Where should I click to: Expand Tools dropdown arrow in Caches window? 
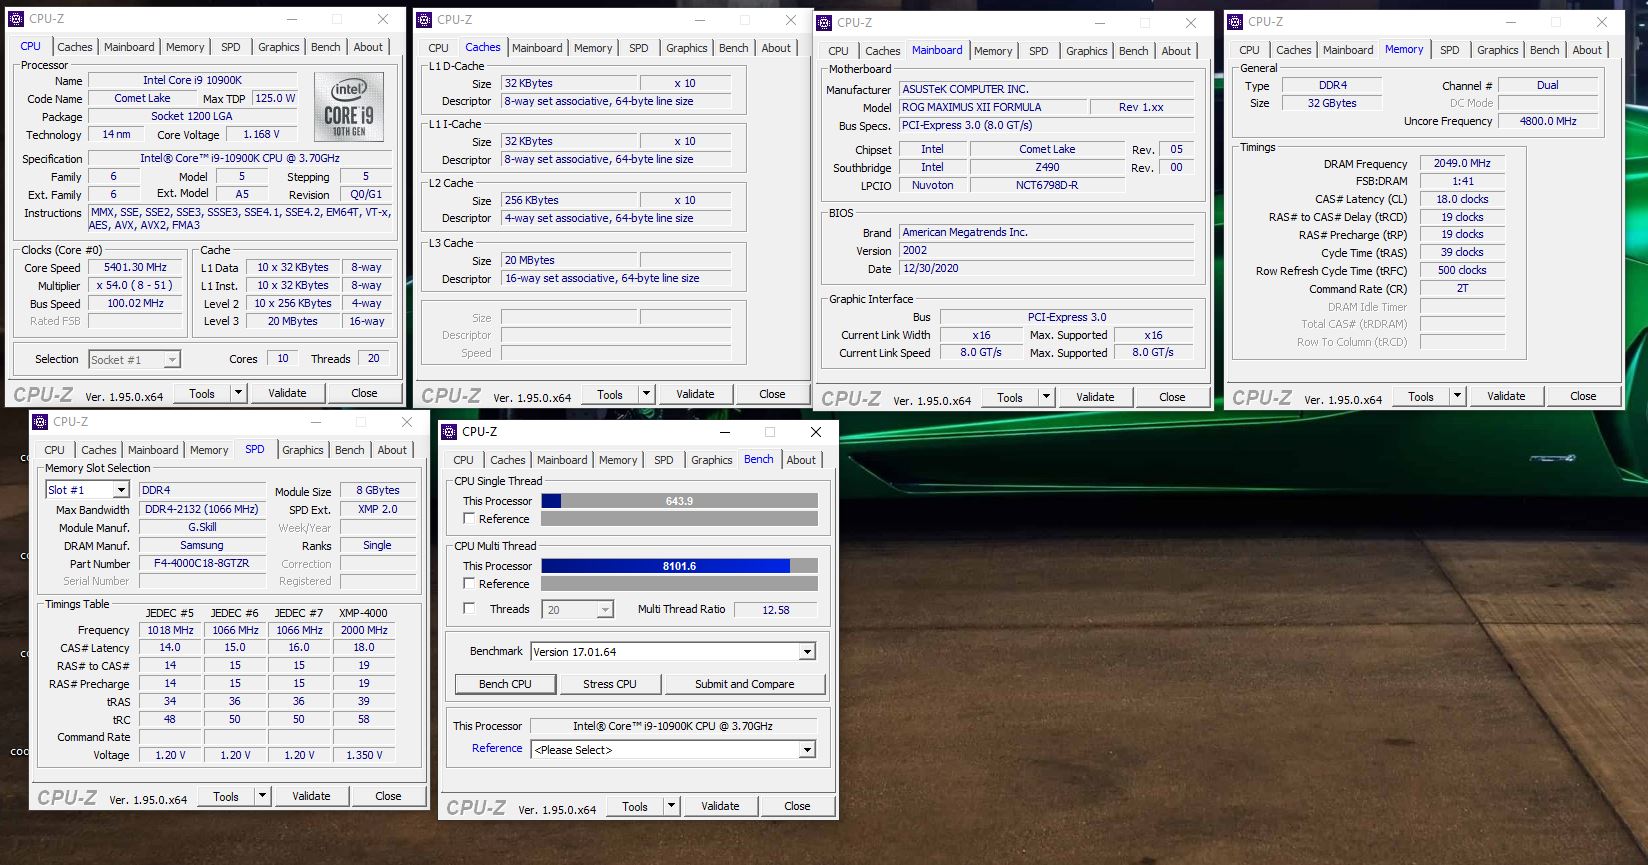[647, 394]
